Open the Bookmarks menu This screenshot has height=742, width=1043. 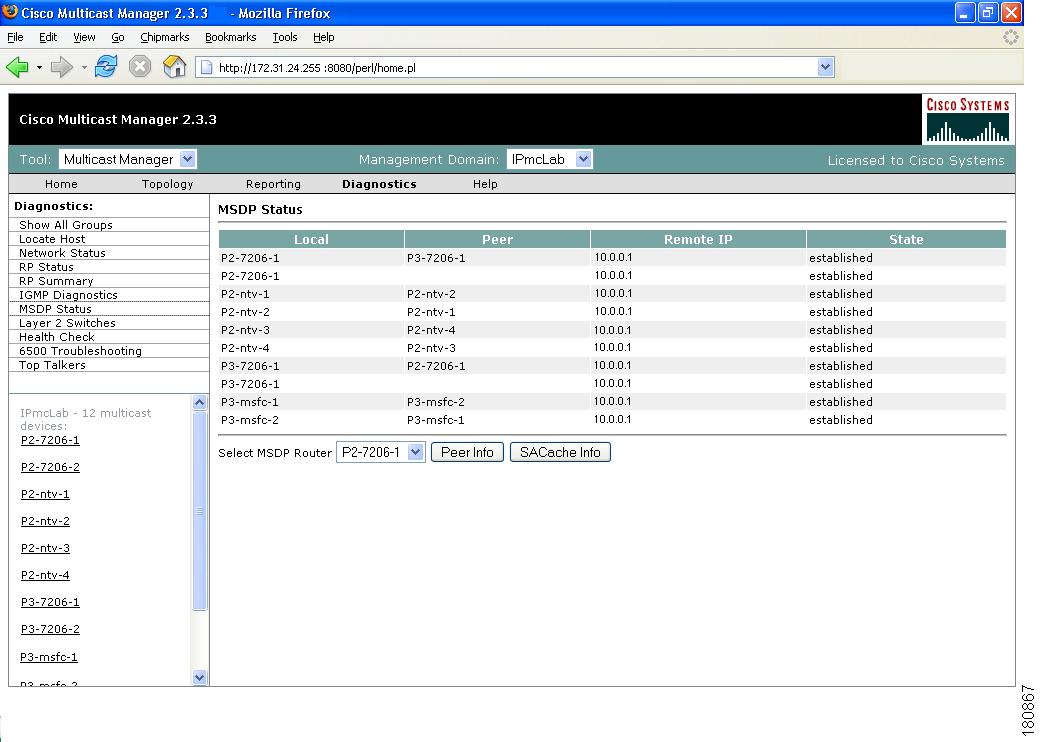pyautogui.click(x=230, y=37)
